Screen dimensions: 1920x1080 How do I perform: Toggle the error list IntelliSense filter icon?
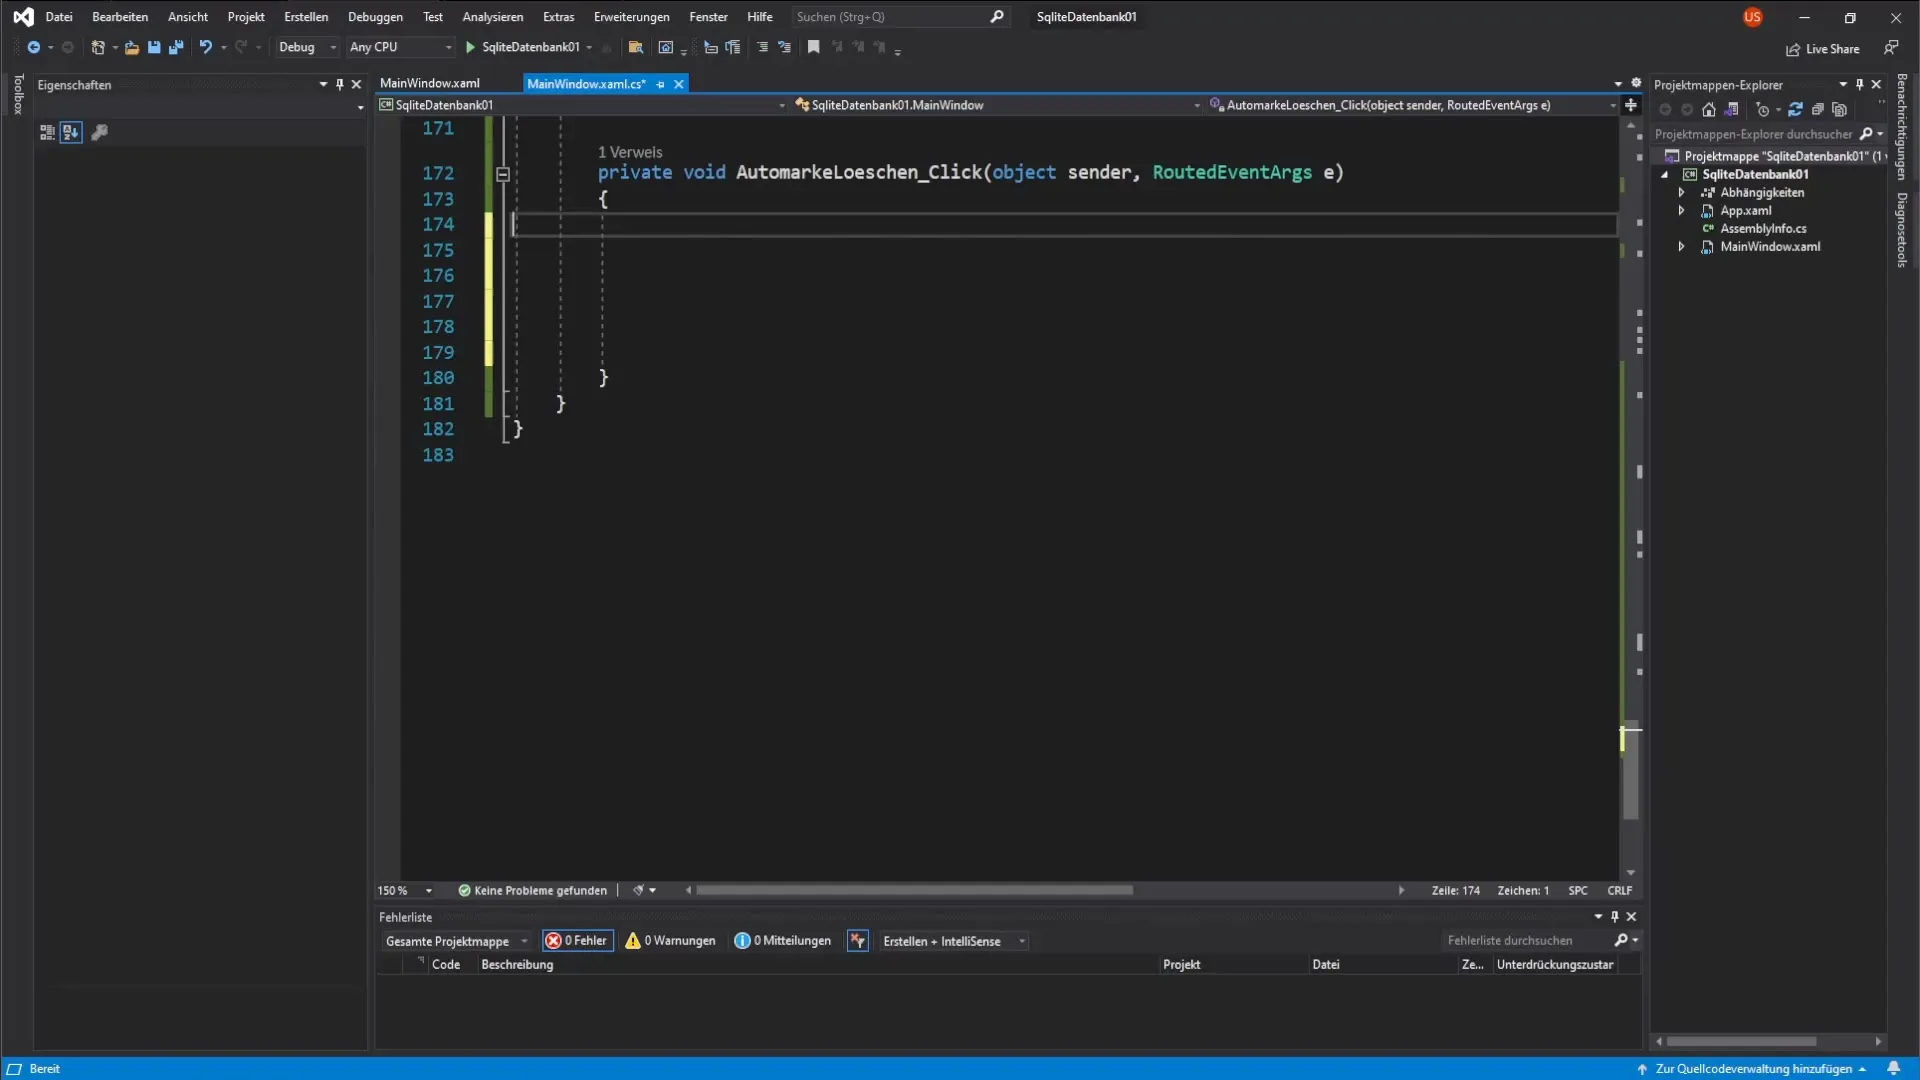(858, 941)
